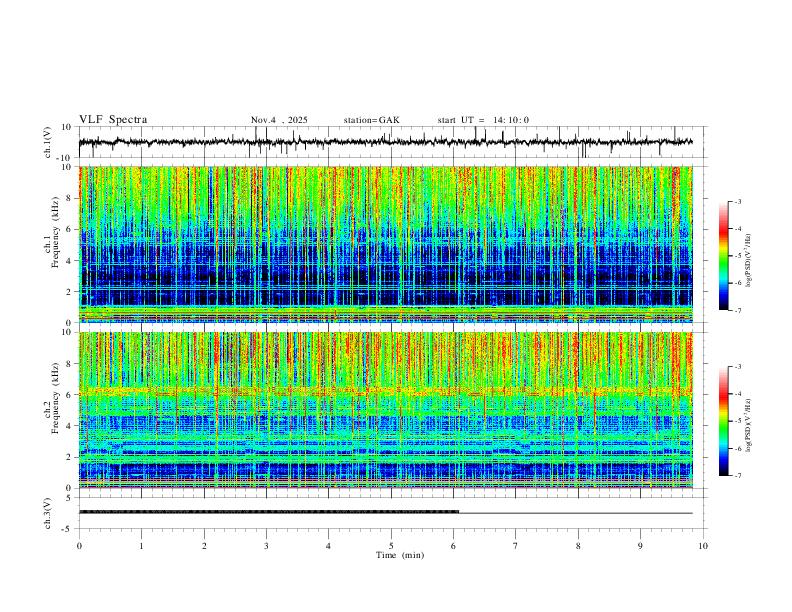
Task: Click the 'VLF Spectra' plot title
Action: pyautogui.click(x=113, y=120)
